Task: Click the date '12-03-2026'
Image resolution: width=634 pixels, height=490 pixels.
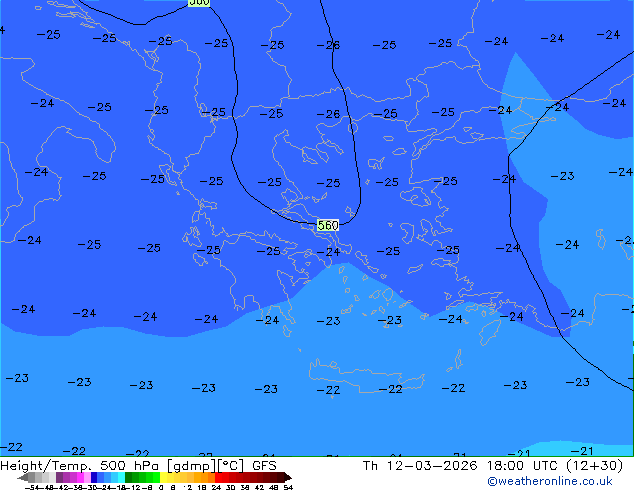Action: (432, 466)
